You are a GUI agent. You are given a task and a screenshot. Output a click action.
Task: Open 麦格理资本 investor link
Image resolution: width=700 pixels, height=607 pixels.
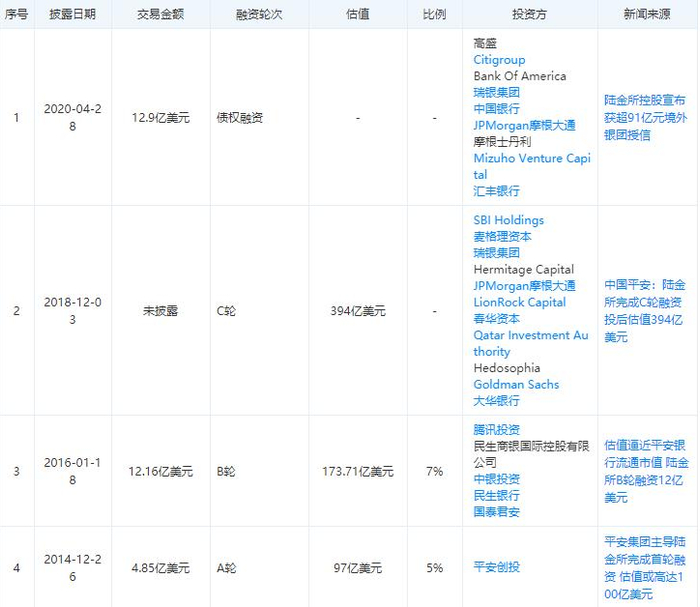tap(502, 237)
